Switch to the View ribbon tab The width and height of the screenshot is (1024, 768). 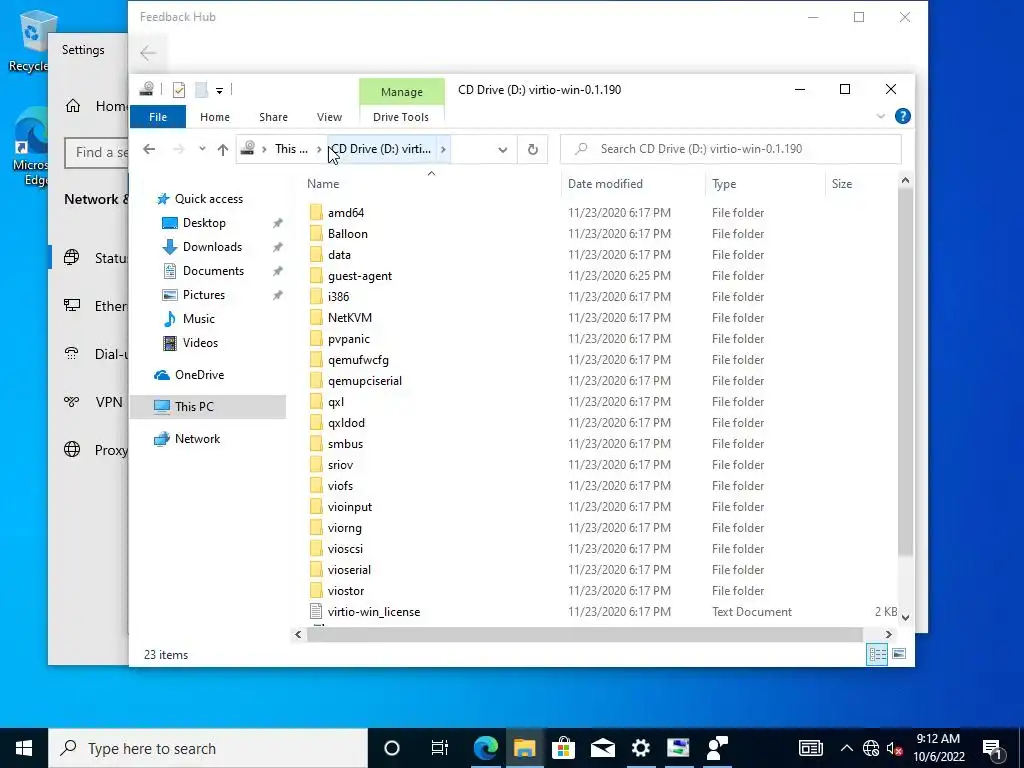click(329, 117)
